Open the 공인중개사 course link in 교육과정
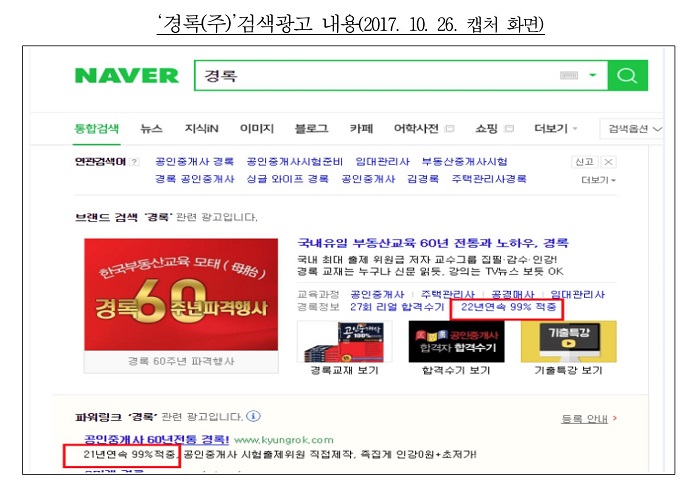 377,295
